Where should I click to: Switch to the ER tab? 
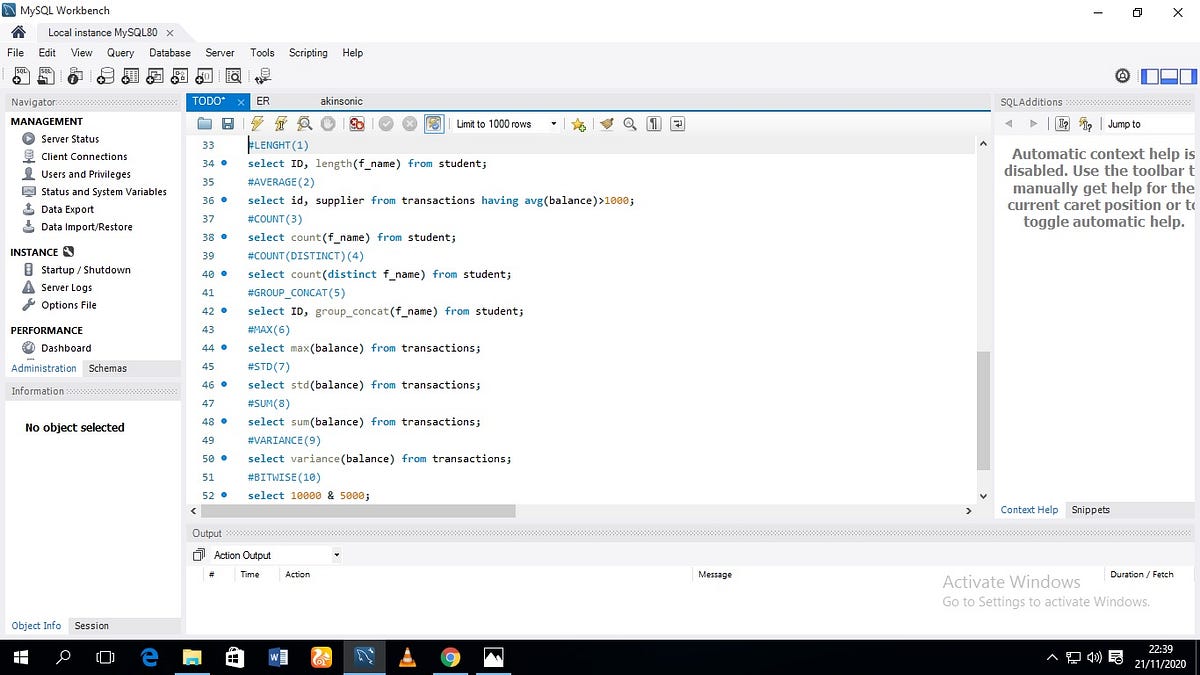tap(262, 101)
